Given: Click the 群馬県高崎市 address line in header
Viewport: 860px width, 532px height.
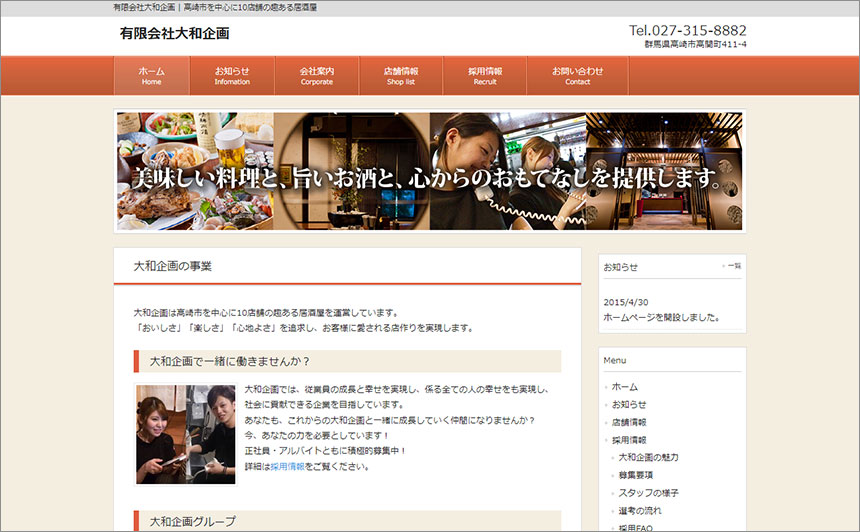Looking at the screenshot, I should [695, 44].
